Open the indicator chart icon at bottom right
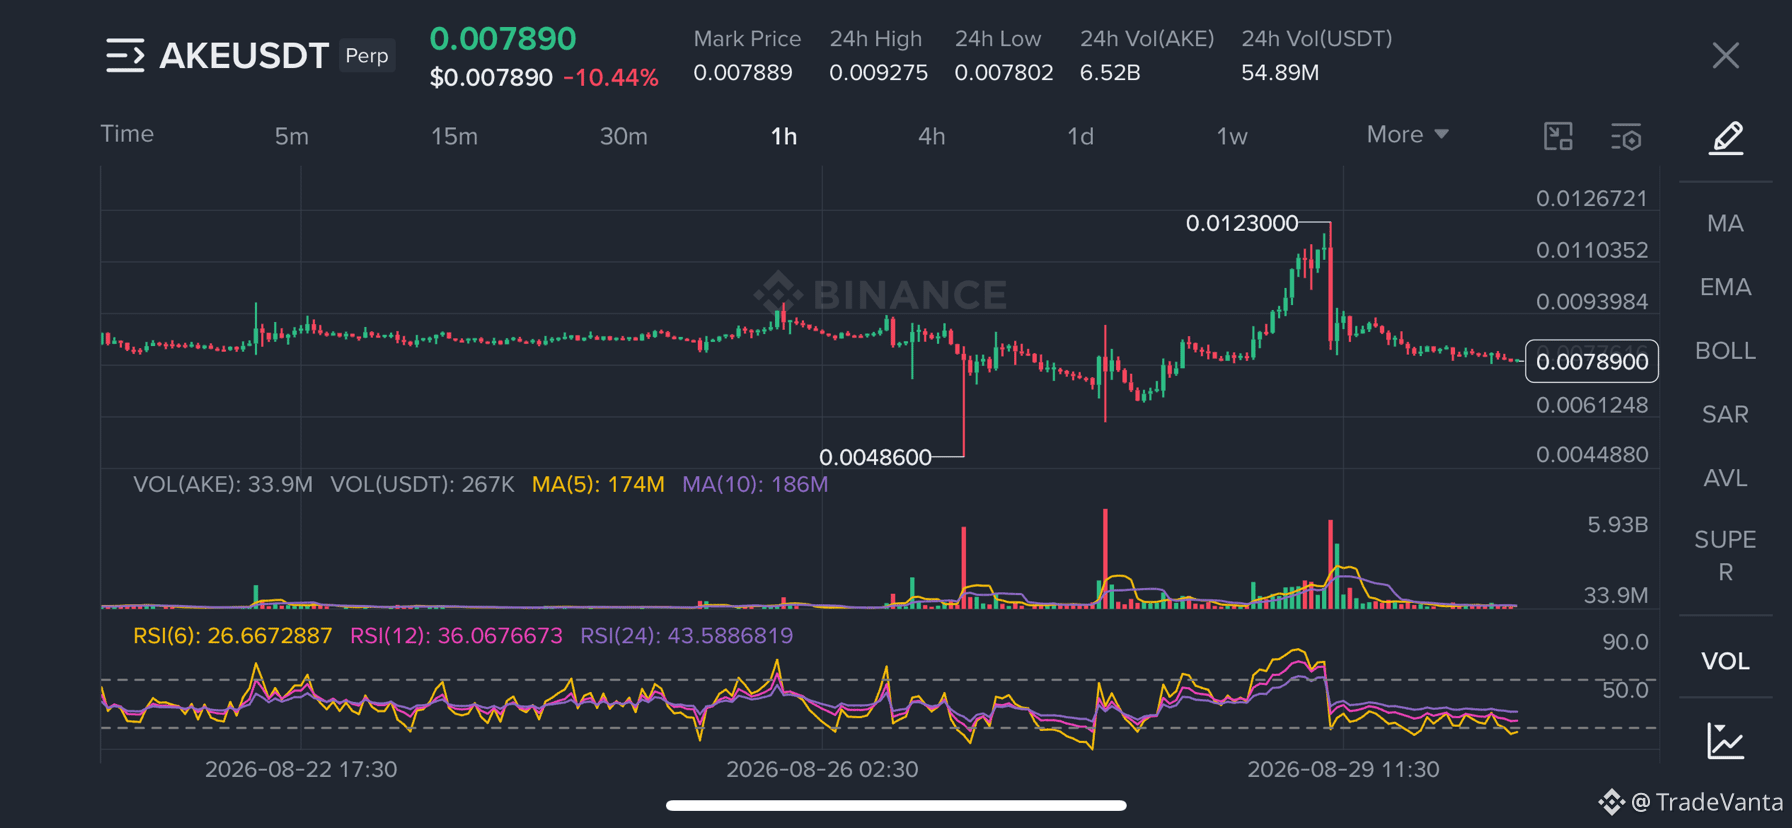This screenshot has height=828, width=1792. 1726,741
